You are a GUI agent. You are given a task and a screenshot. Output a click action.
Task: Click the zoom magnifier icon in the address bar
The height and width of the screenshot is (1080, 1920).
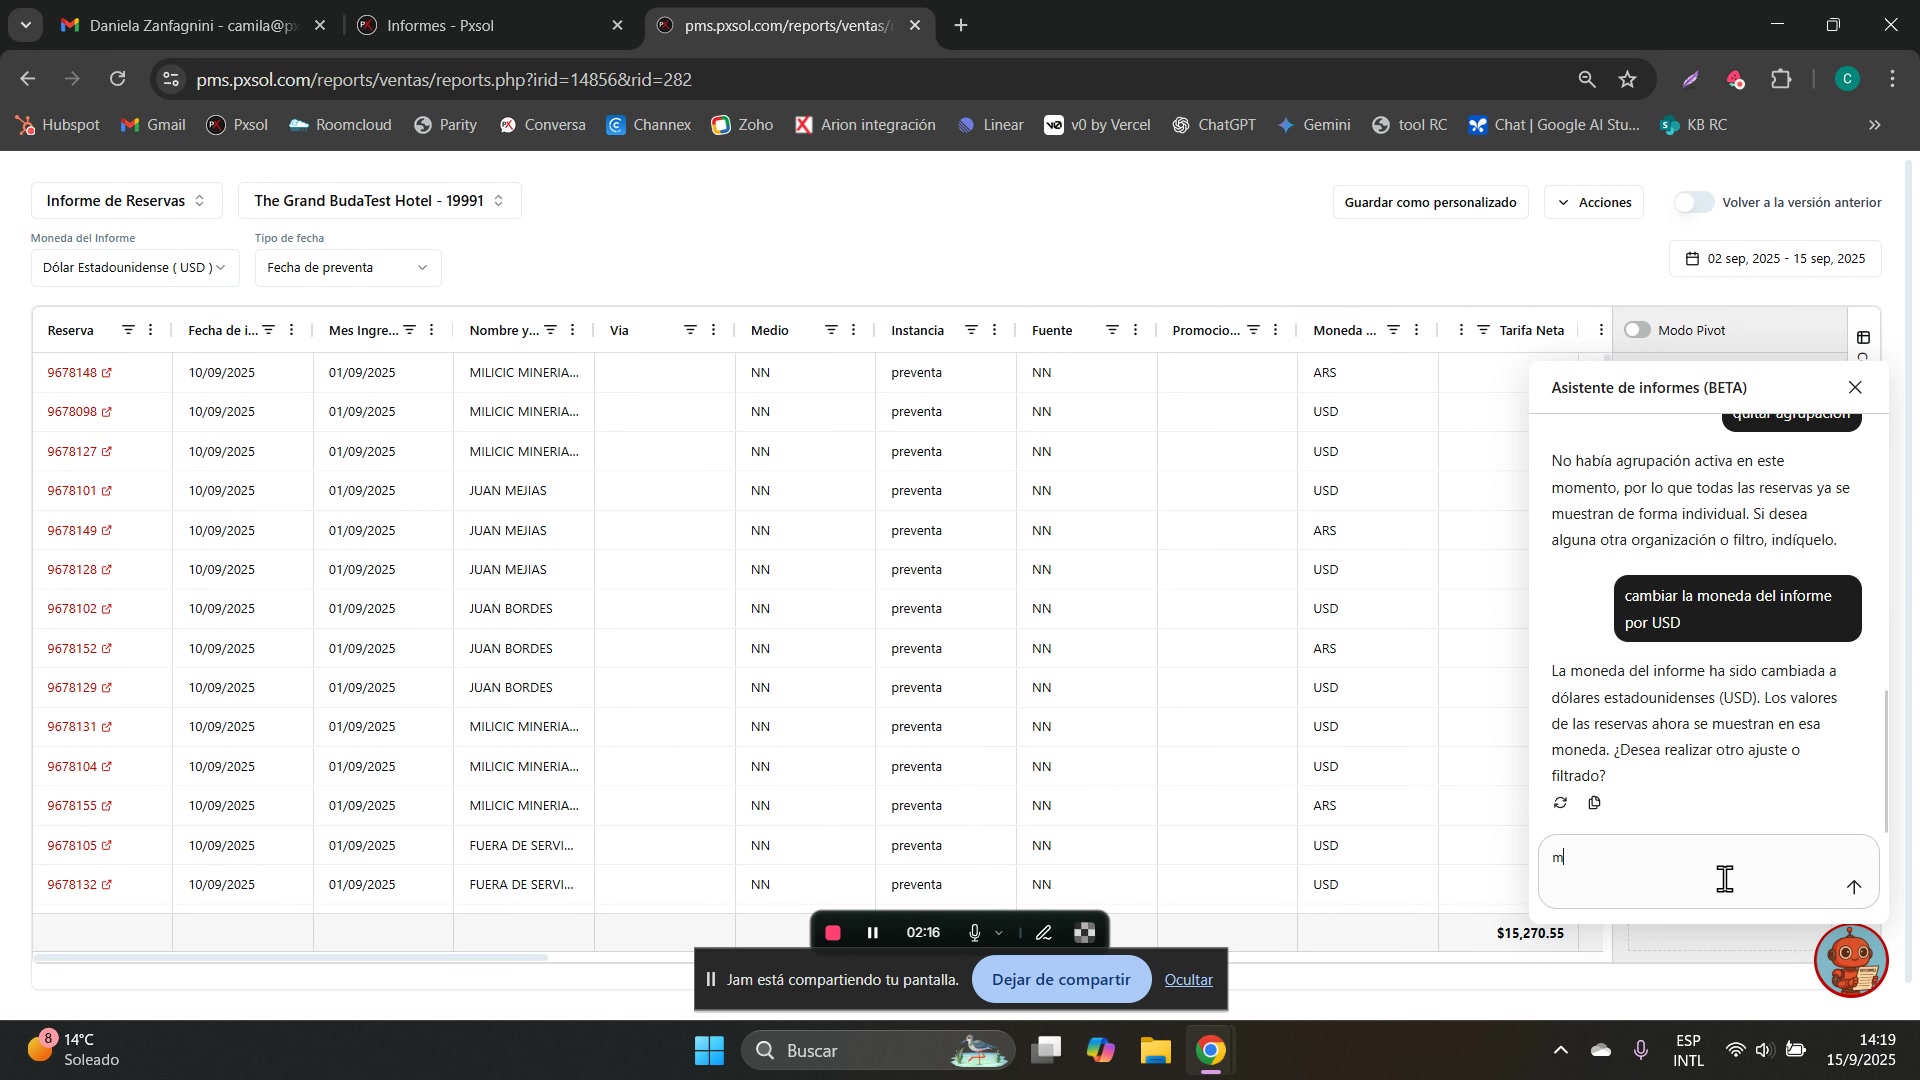click(x=1586, y=79)
